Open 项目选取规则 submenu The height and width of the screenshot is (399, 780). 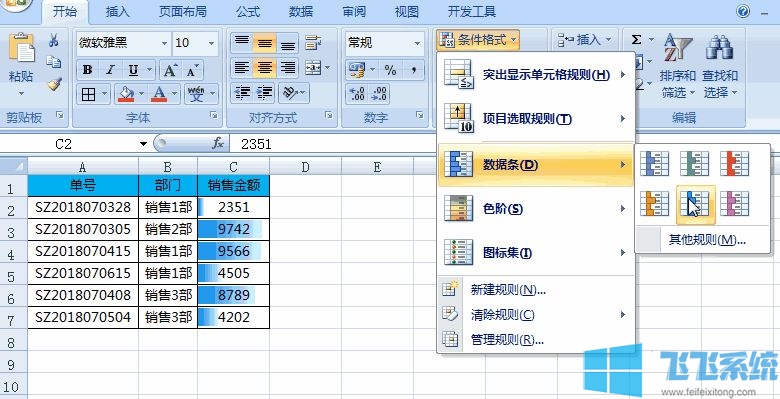pos(536,119)
